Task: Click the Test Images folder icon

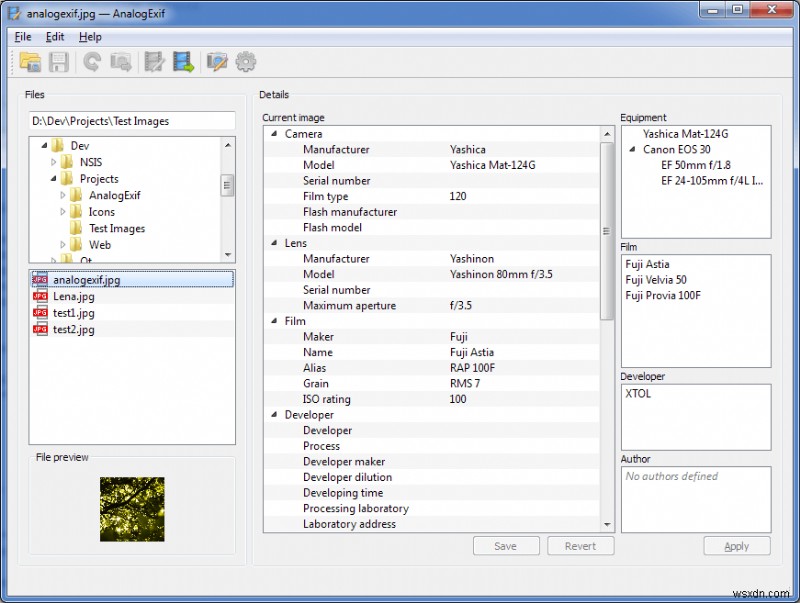Action: pos(76,228)
